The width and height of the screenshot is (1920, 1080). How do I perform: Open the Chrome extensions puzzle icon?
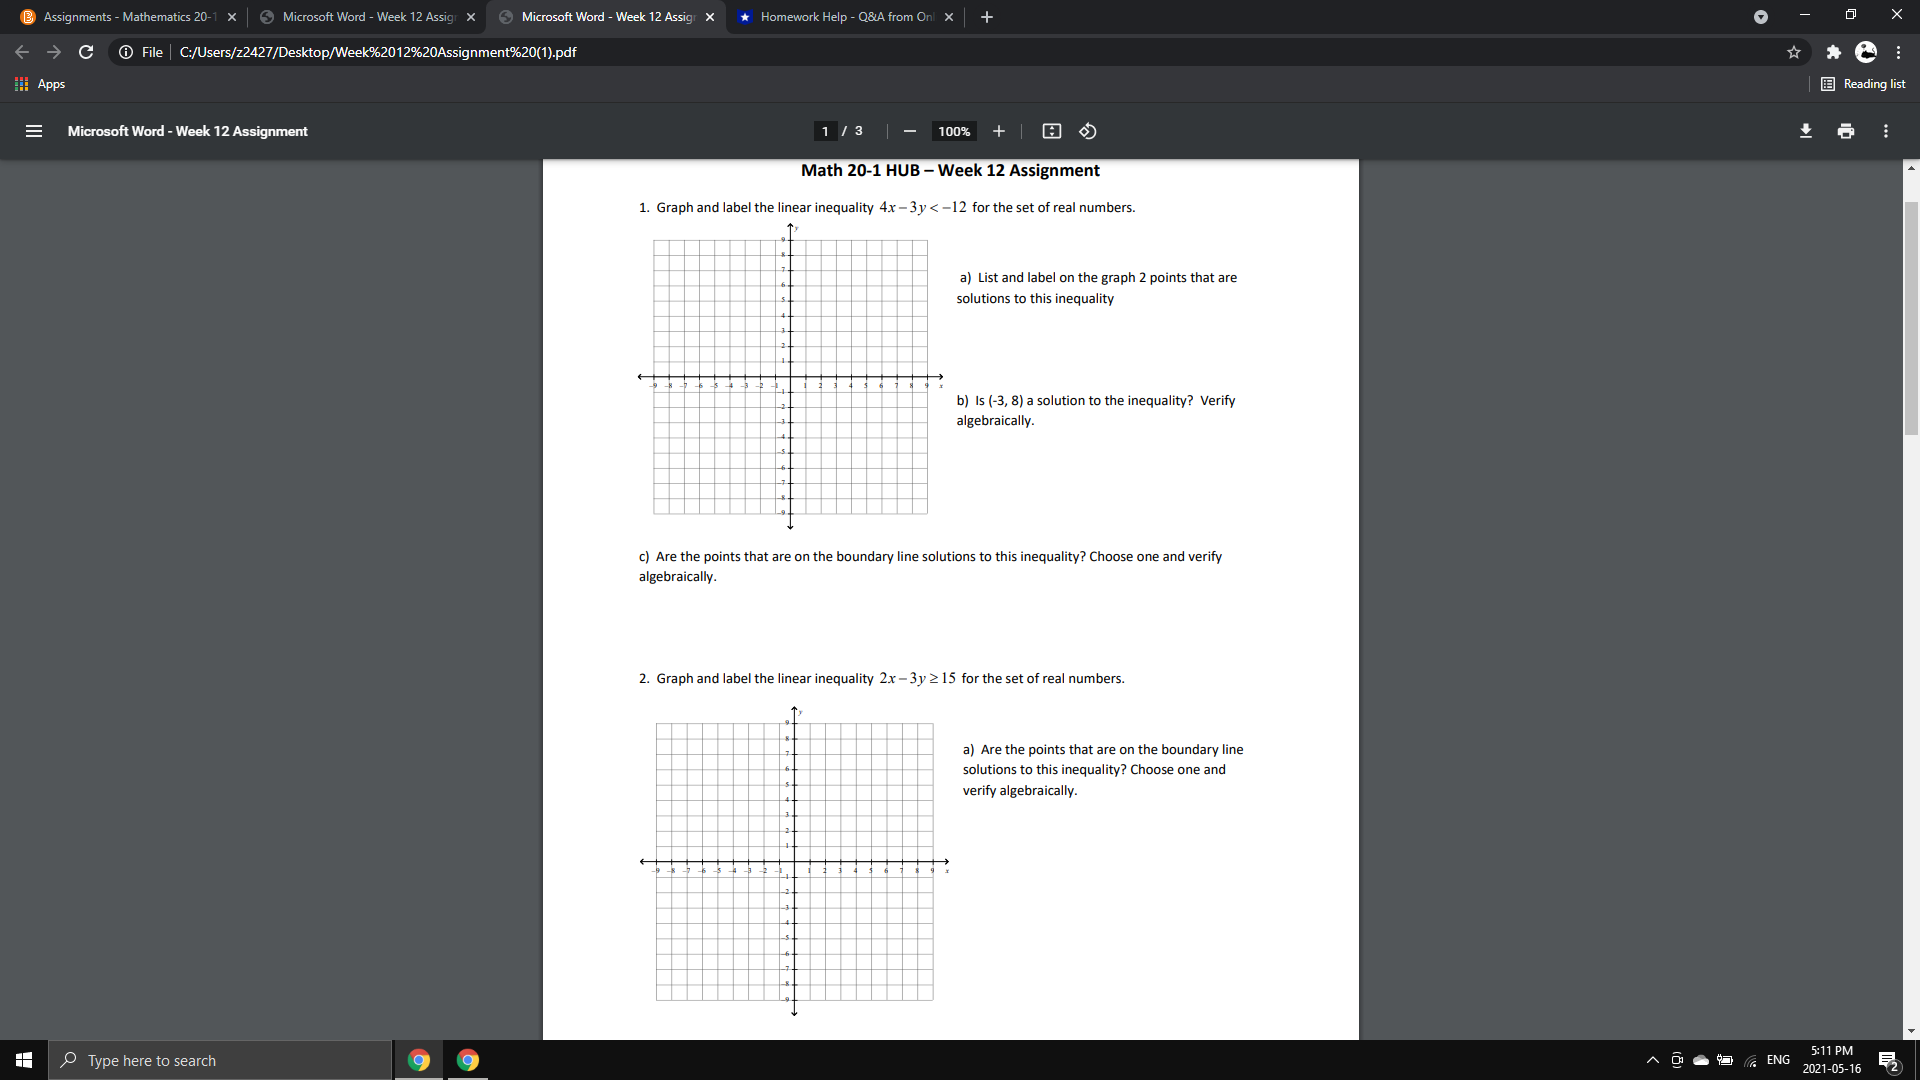[x=1834, y=52]
